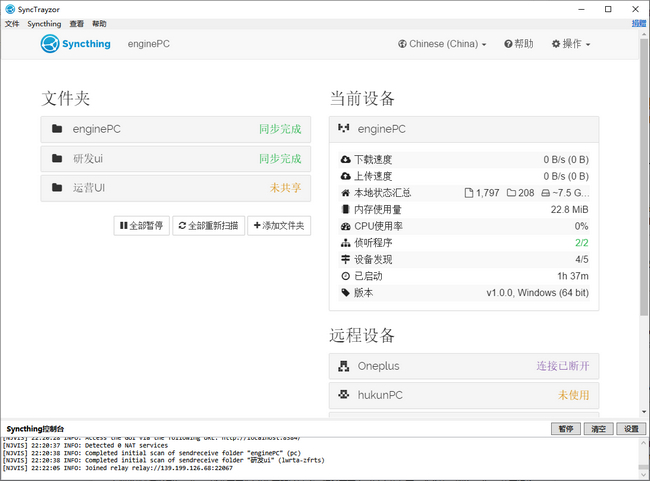Image resolution: width=650 pixels, height=481 pixels.
Task: Open the Chinese (China) language dropdown
Action: pyautogui.click(x=442, y=44)
